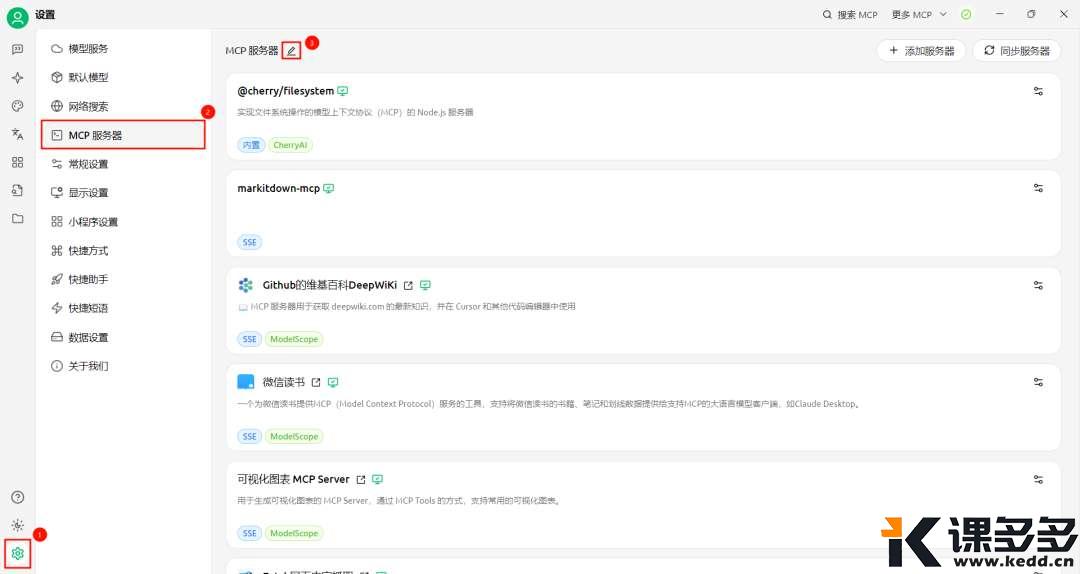Select 显示设置 in settings menu
Image resolution: width=1080 pixels, height=574 pixels.
click(123, 192)
